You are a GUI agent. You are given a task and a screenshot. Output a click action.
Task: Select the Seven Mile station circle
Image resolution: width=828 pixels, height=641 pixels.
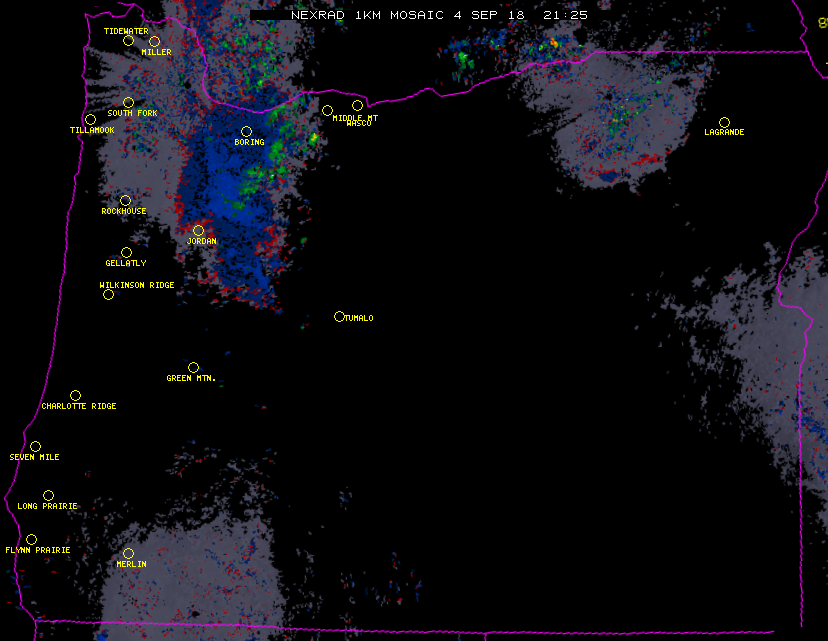click(35, 446)
